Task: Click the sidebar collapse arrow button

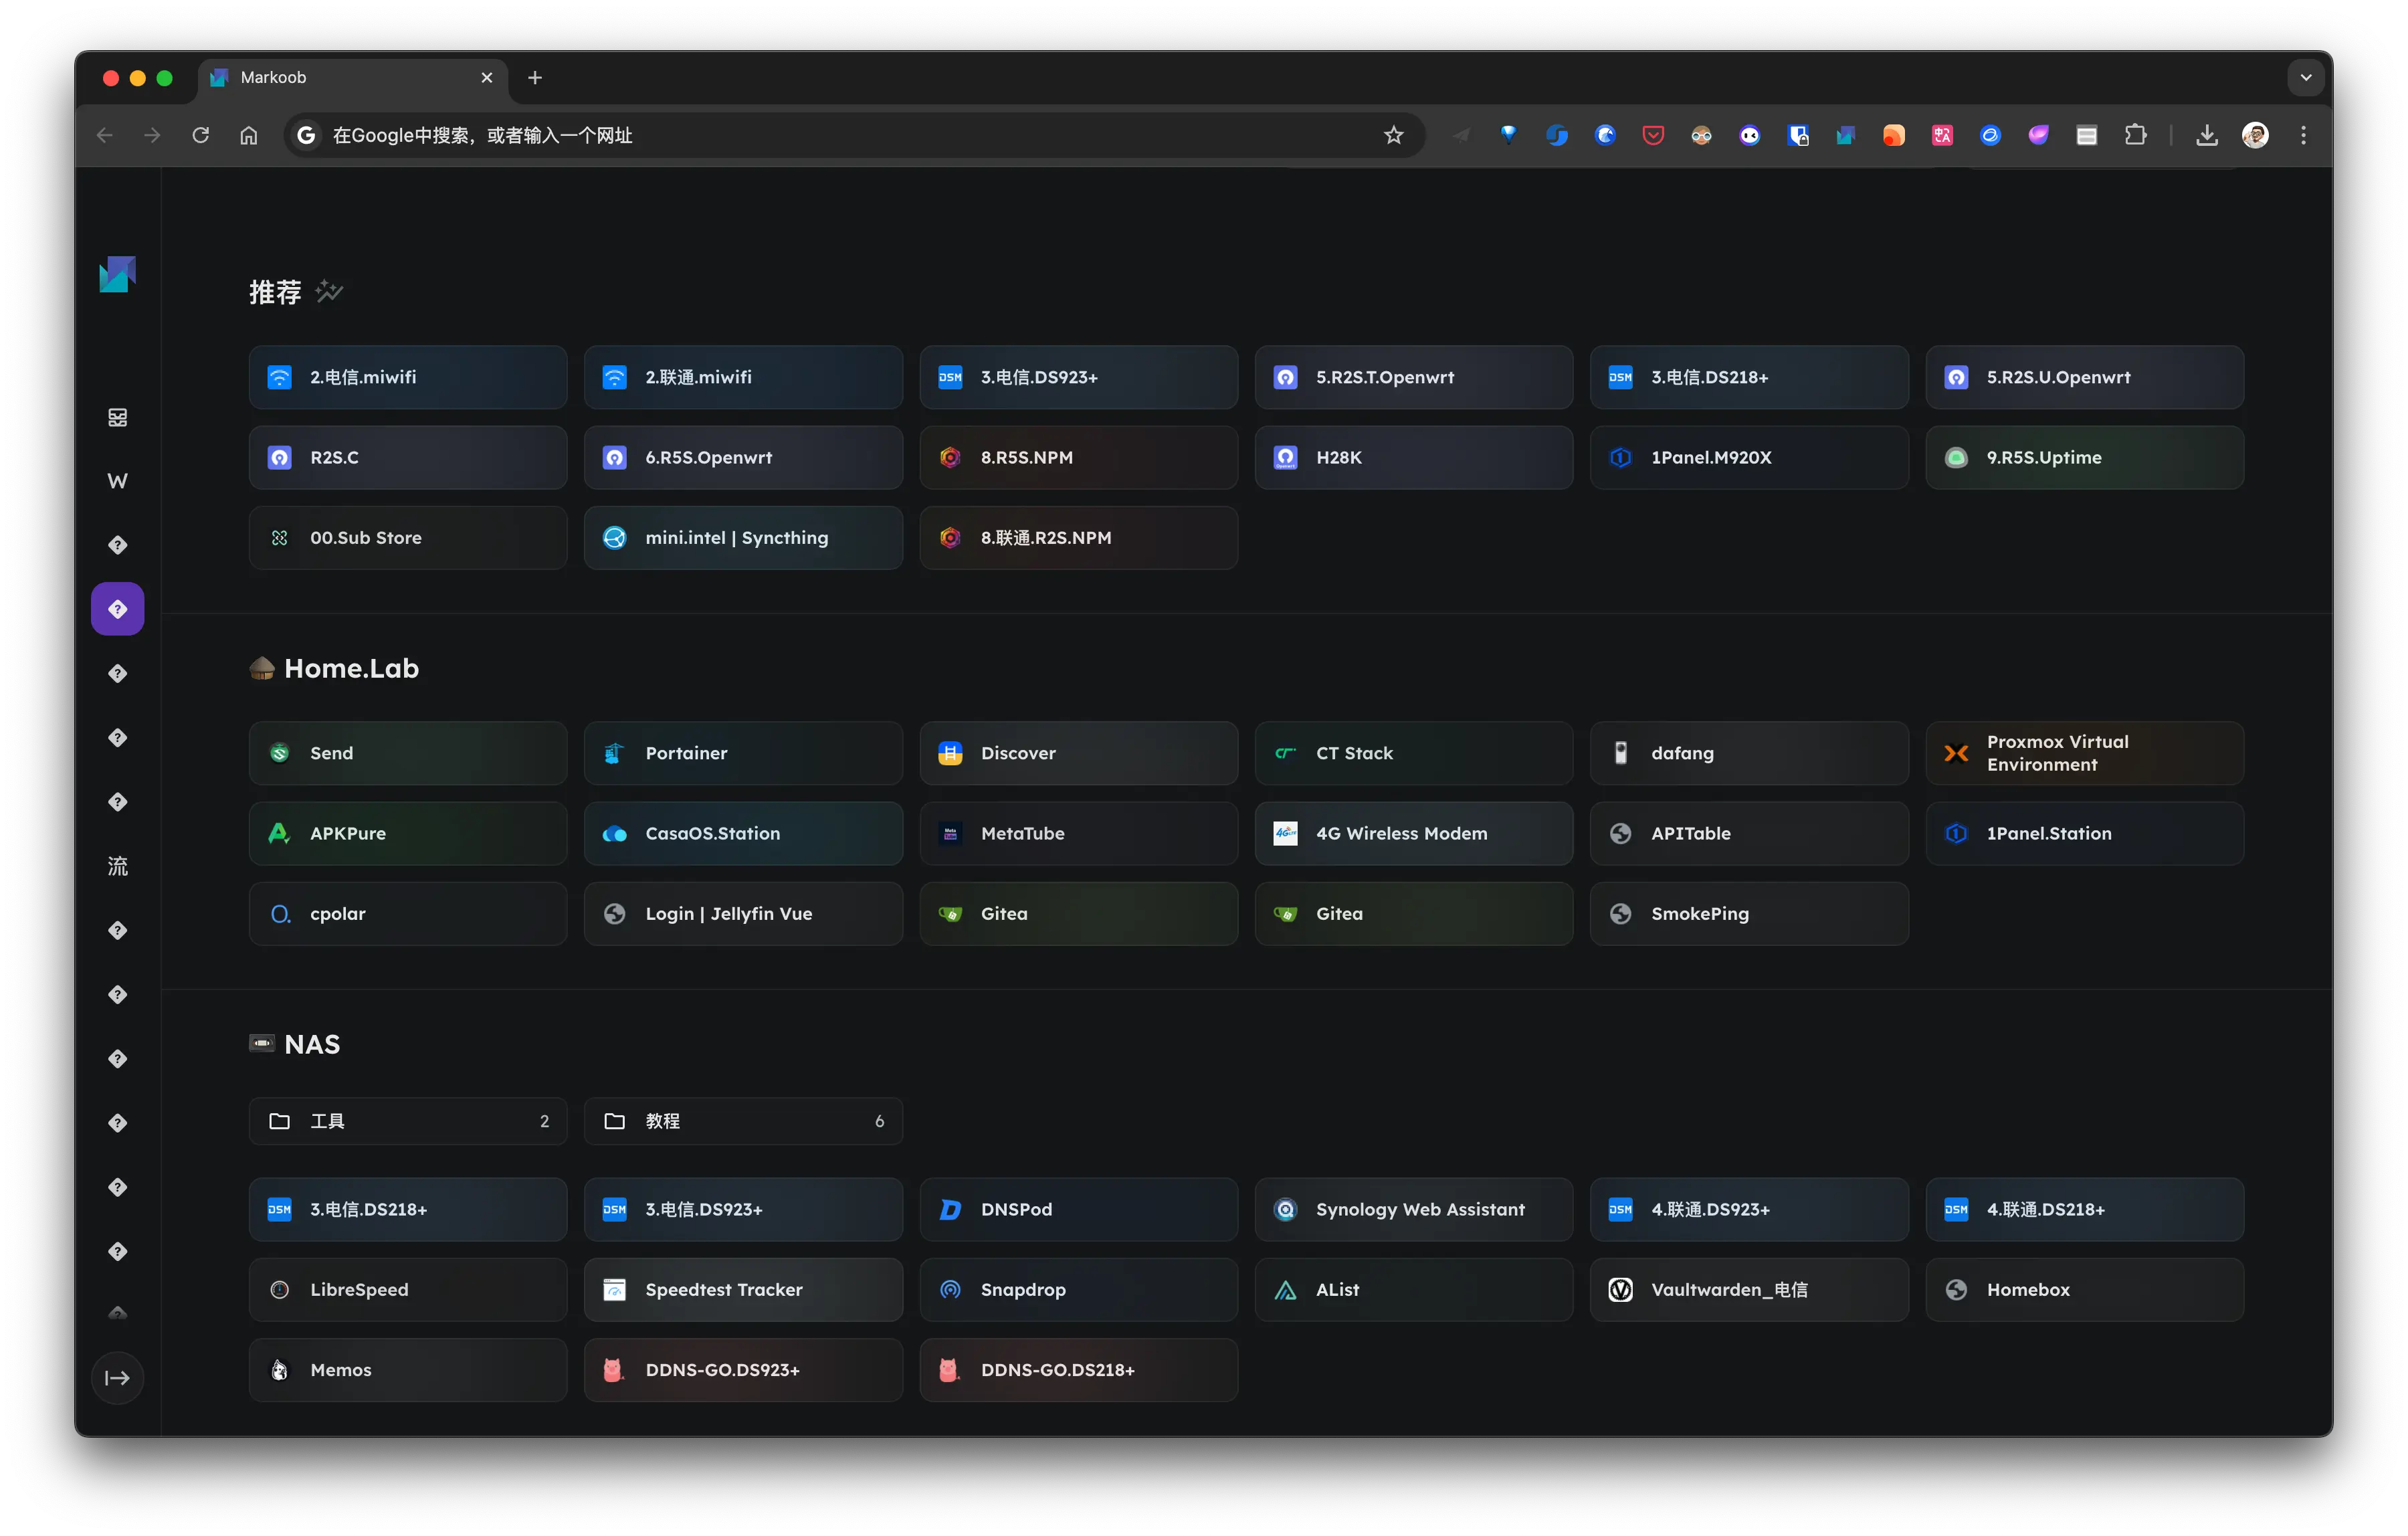Action: [117, 1377]
